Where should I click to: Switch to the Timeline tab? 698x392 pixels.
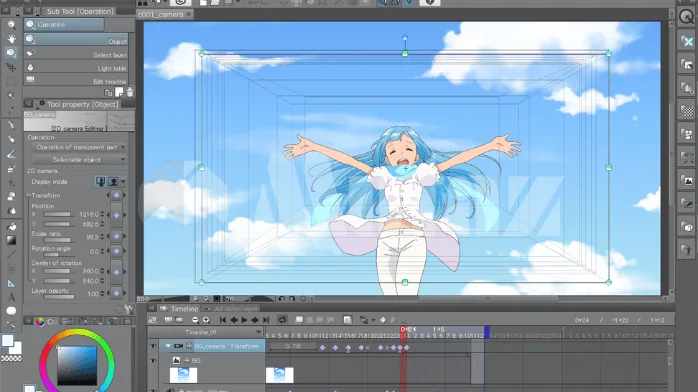(180, 309)
